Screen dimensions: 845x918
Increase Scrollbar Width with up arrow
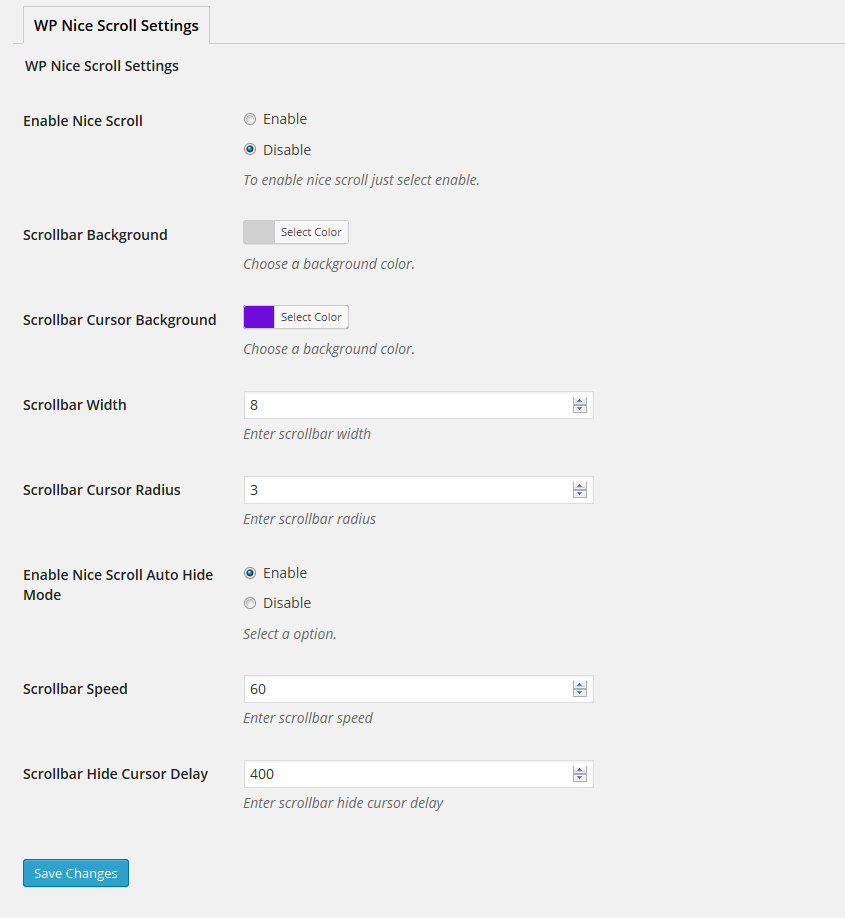[580, 401]
